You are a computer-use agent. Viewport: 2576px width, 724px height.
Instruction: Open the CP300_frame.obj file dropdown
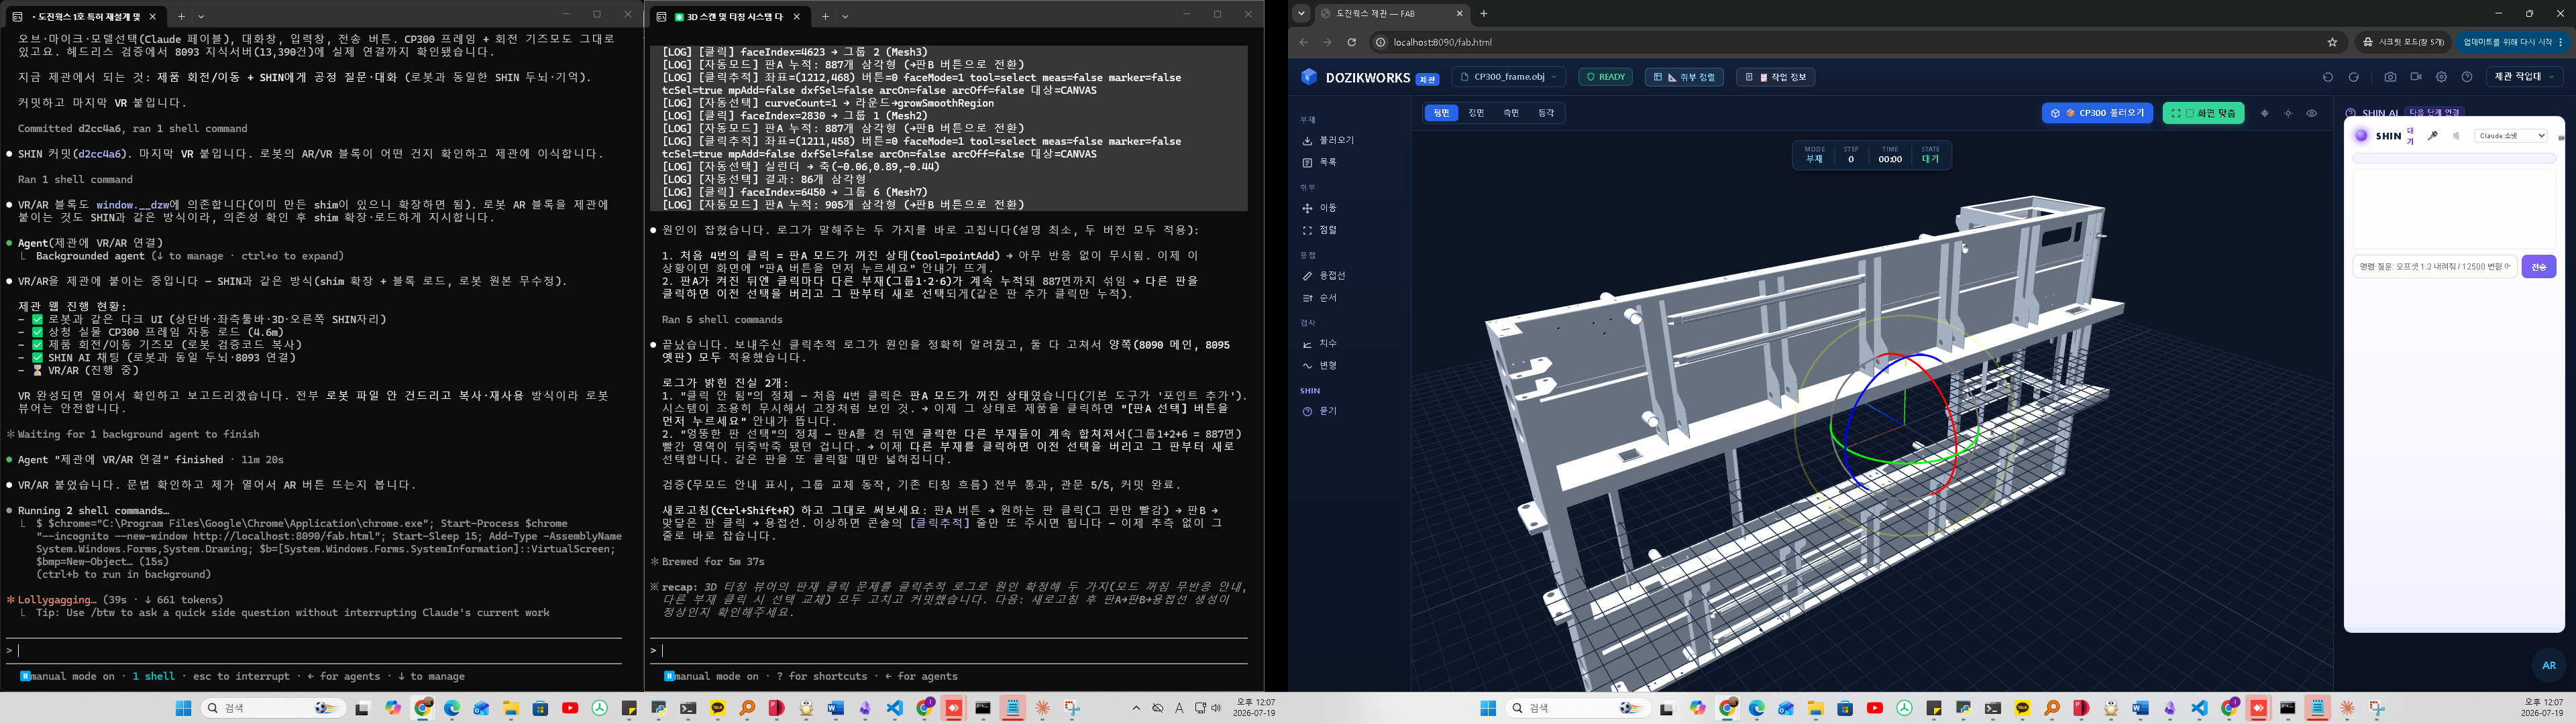pos(1510,77)
